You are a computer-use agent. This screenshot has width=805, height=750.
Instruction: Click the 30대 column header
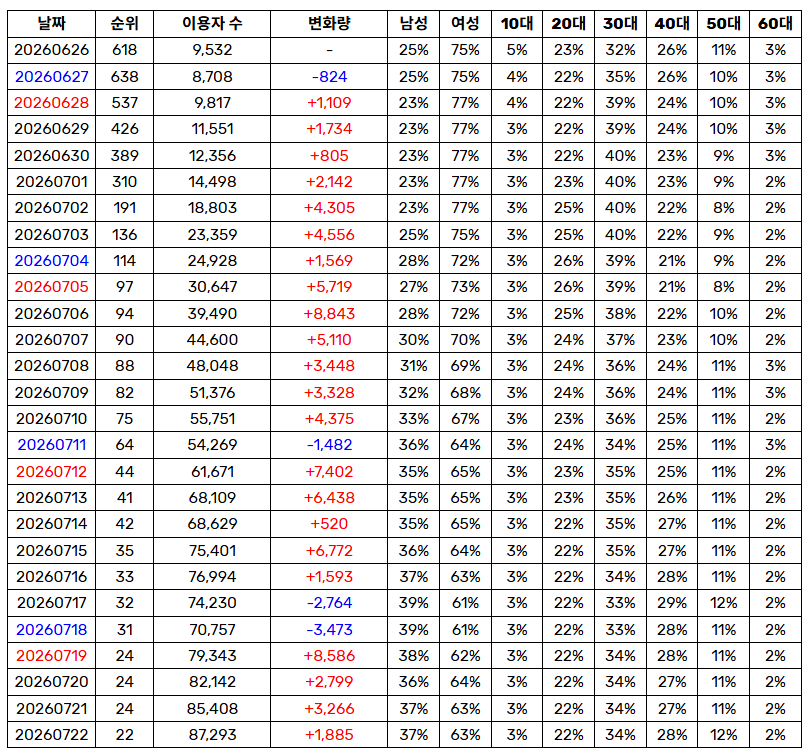coord(620,24)
